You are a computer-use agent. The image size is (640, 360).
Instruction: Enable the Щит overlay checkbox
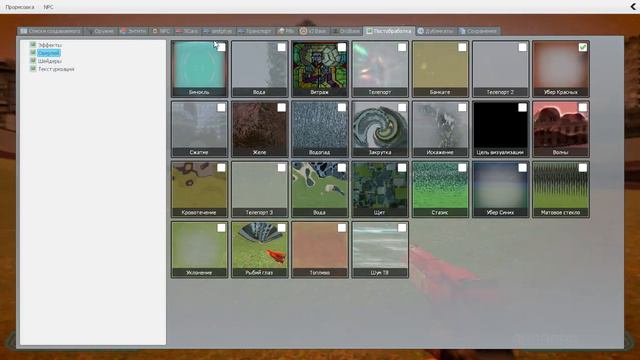tap(402, 168)
